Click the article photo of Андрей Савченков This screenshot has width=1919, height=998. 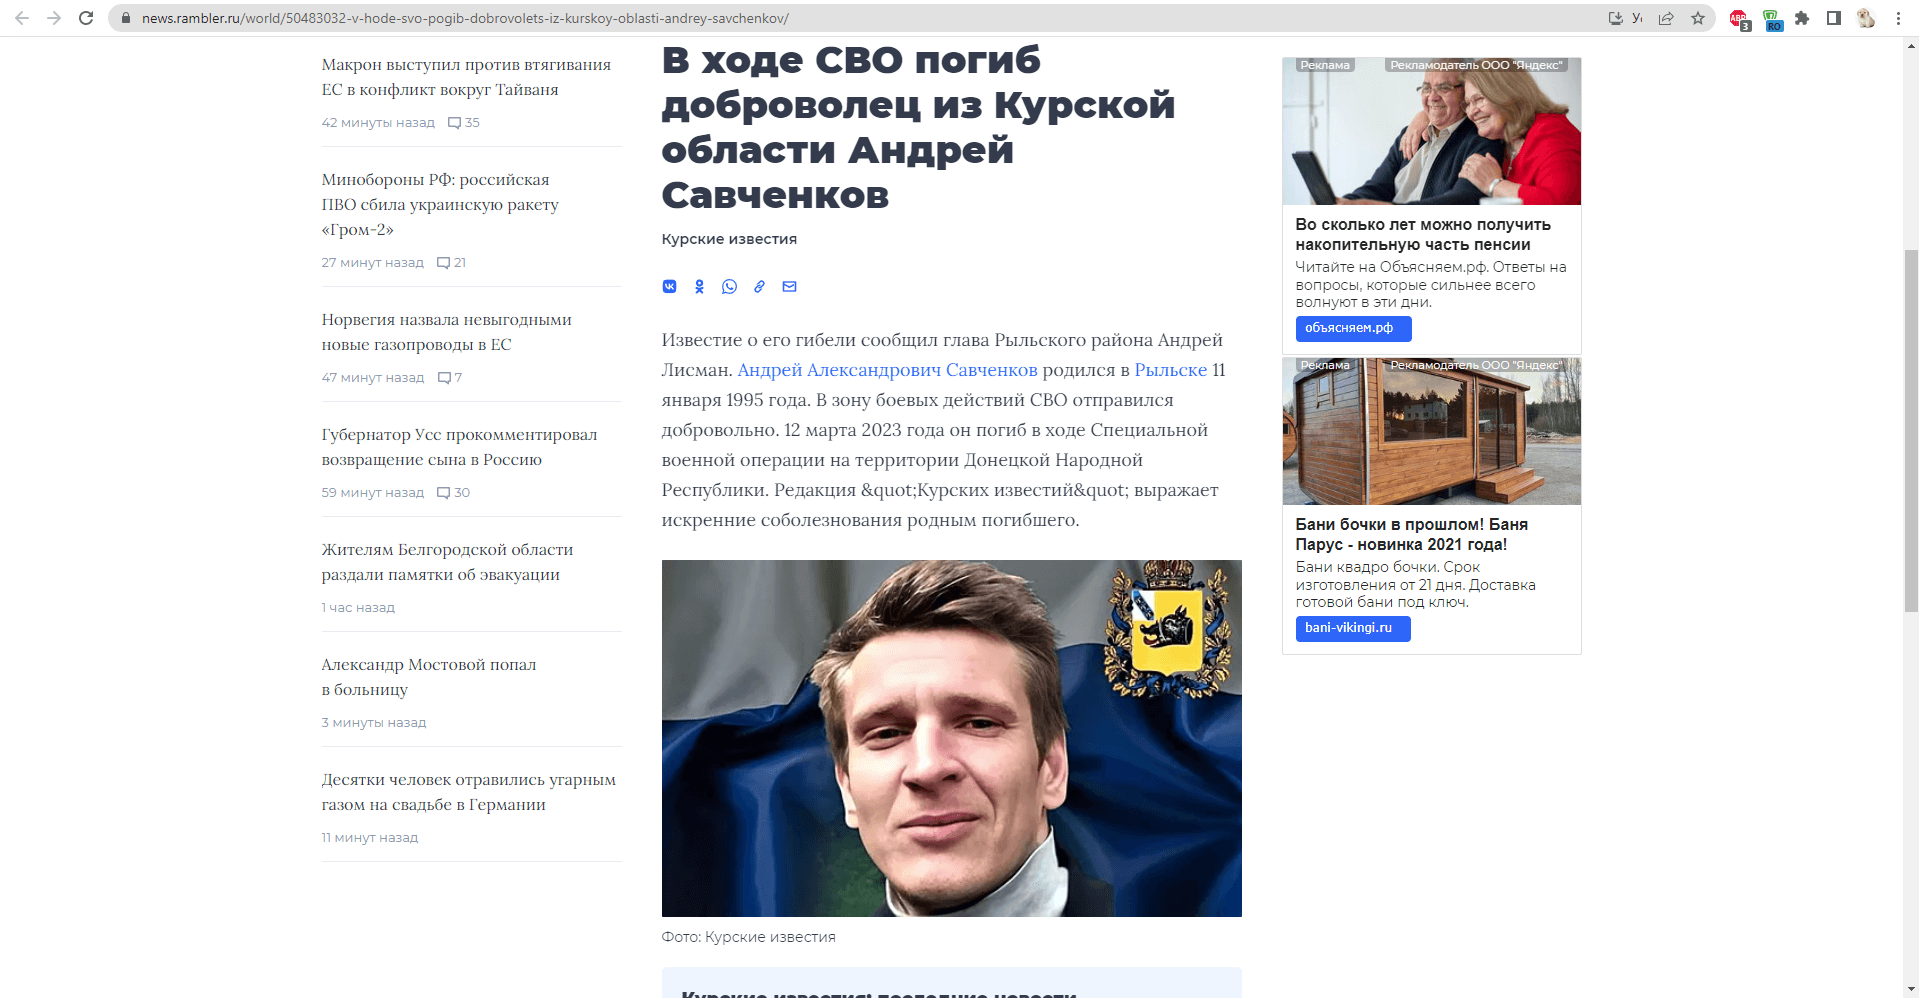[x=951, y=738]
